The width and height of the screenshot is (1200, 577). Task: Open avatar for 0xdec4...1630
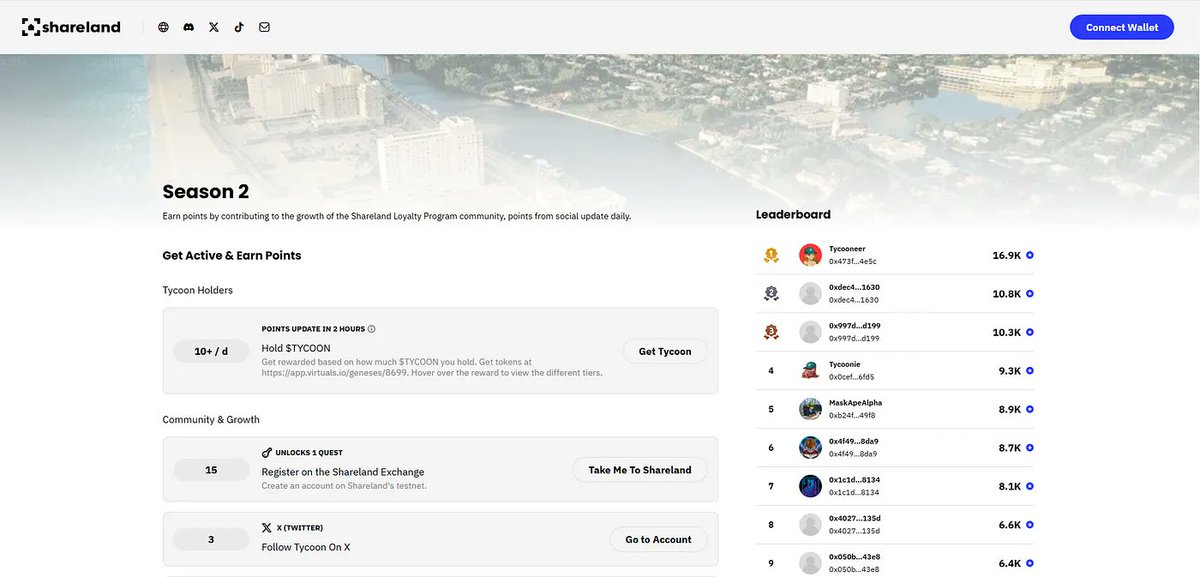click(x=810, y=294)
